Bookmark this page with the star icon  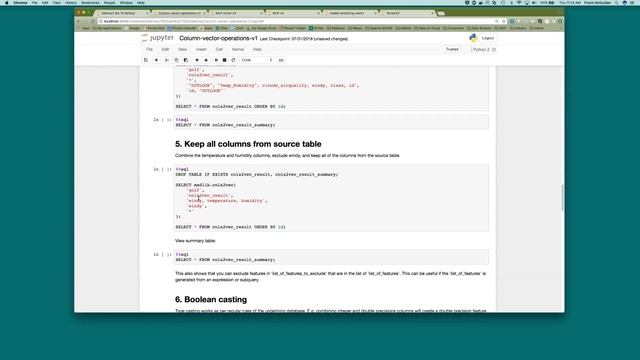pyautogui.click(x=503, y=21)
